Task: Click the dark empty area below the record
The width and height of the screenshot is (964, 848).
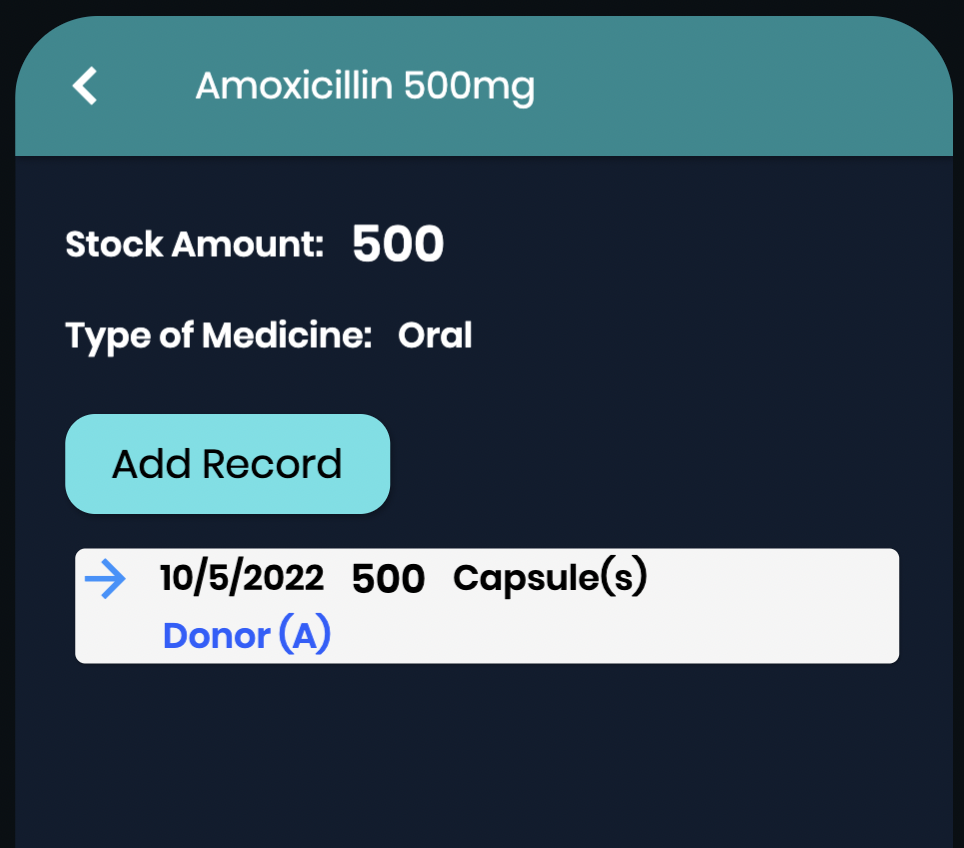Action: 484,756
